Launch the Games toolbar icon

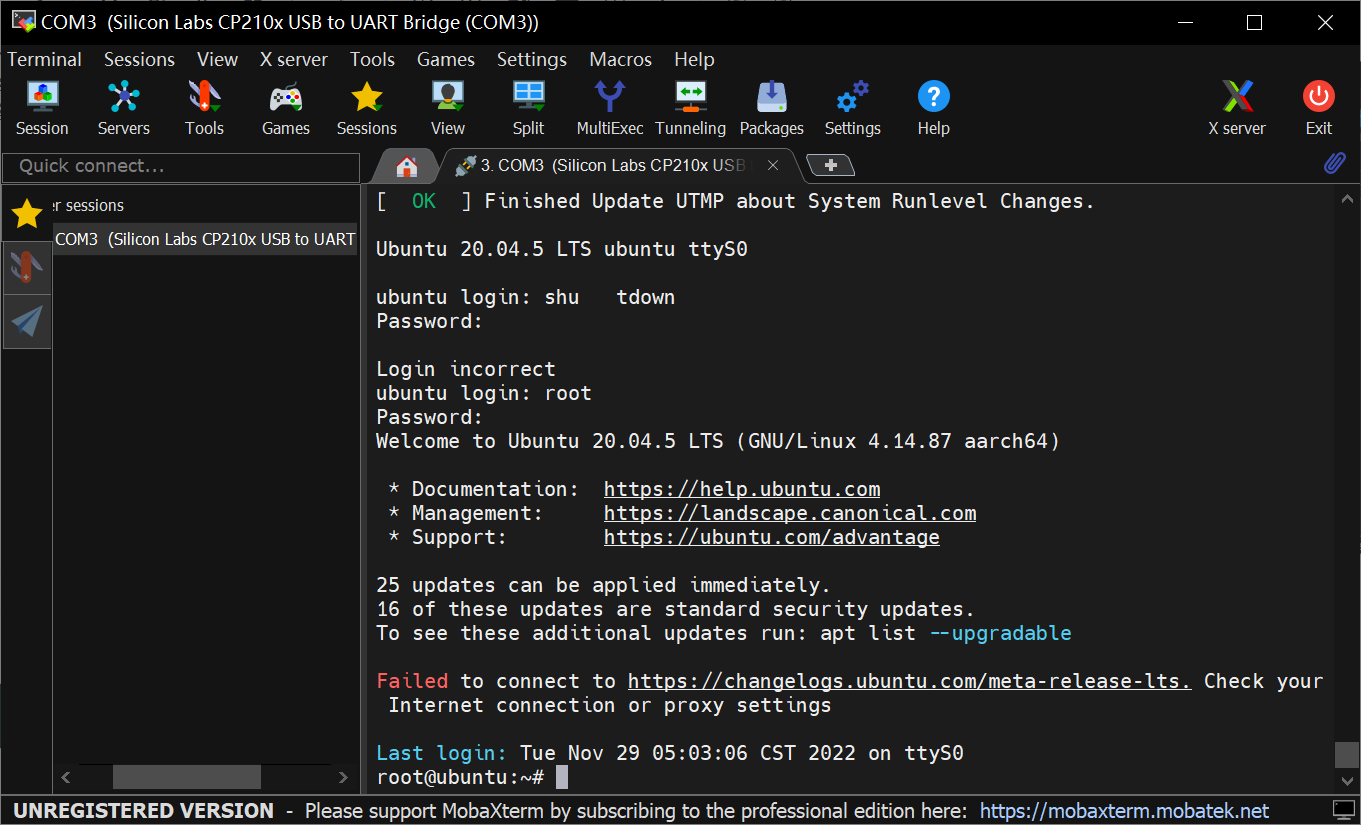coord(286,108)
